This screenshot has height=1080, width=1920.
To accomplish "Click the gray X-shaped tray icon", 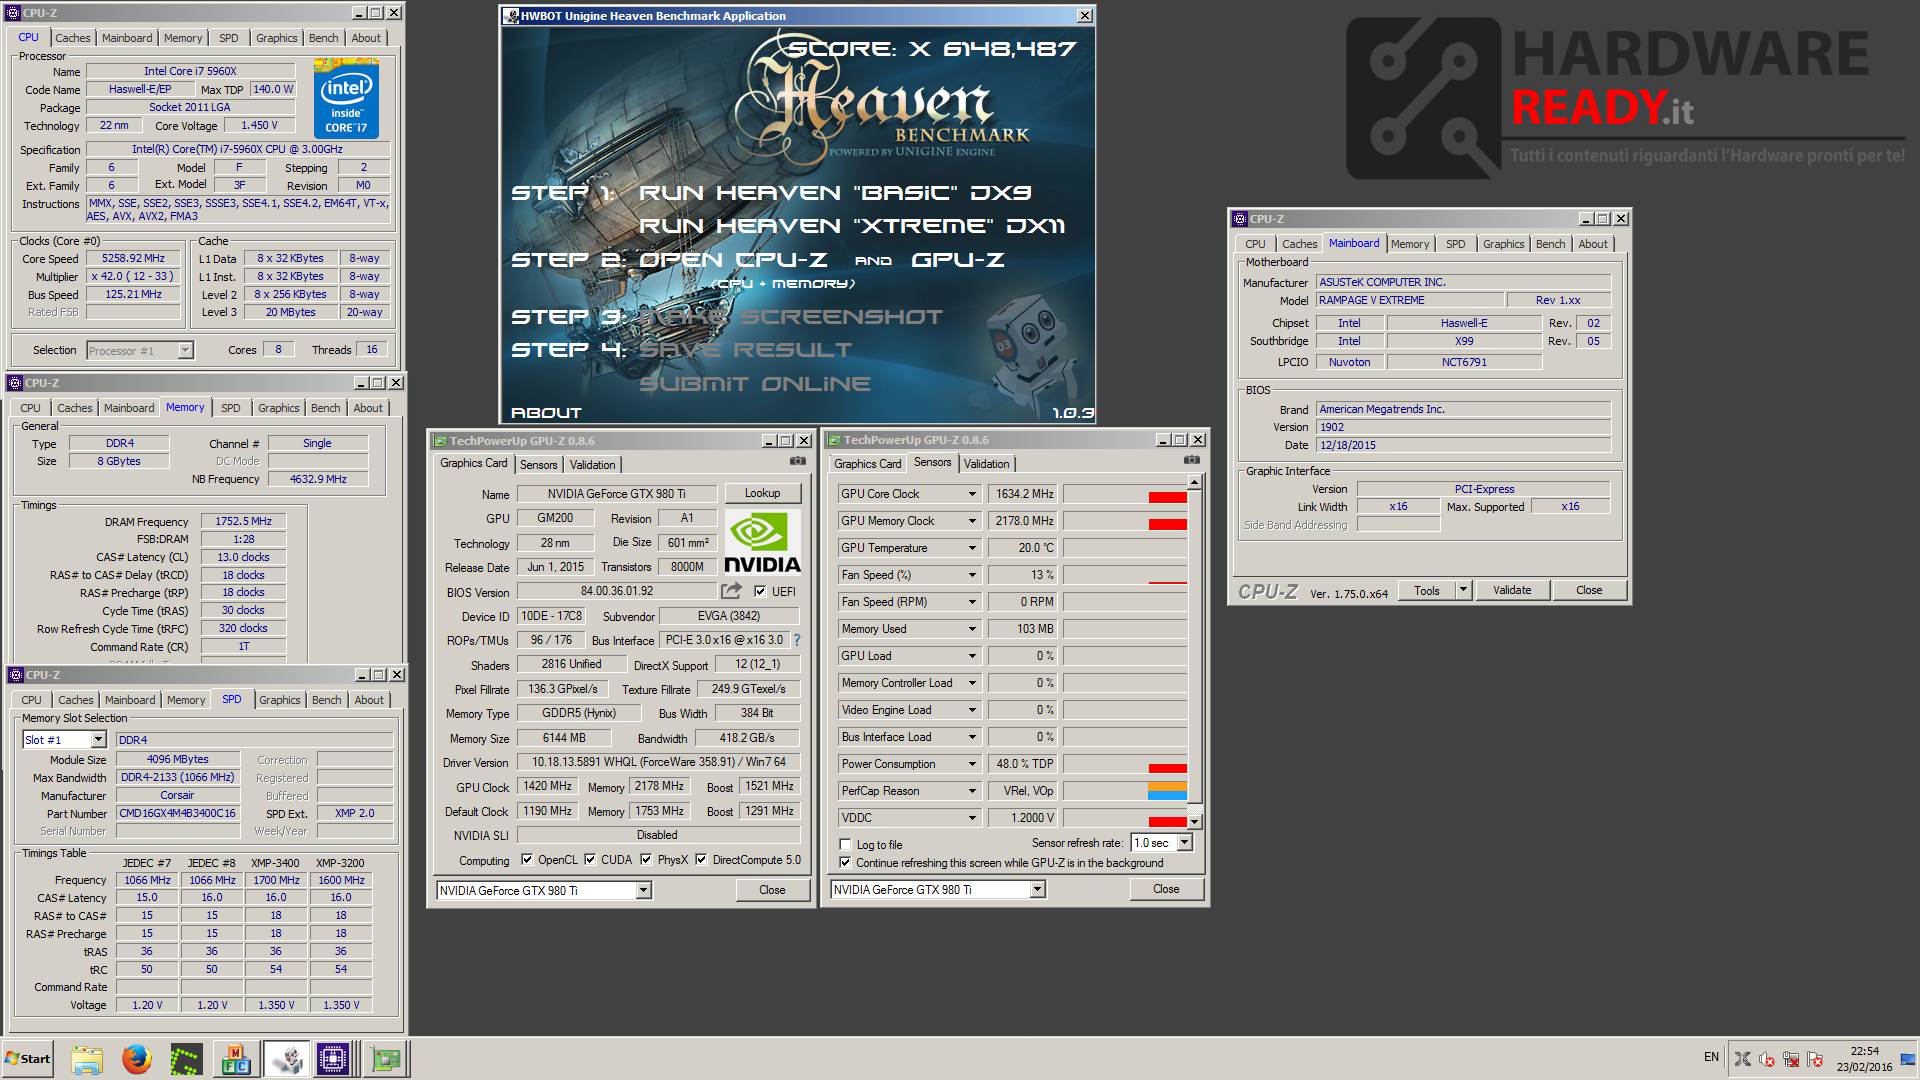I will [1742, 1059].
